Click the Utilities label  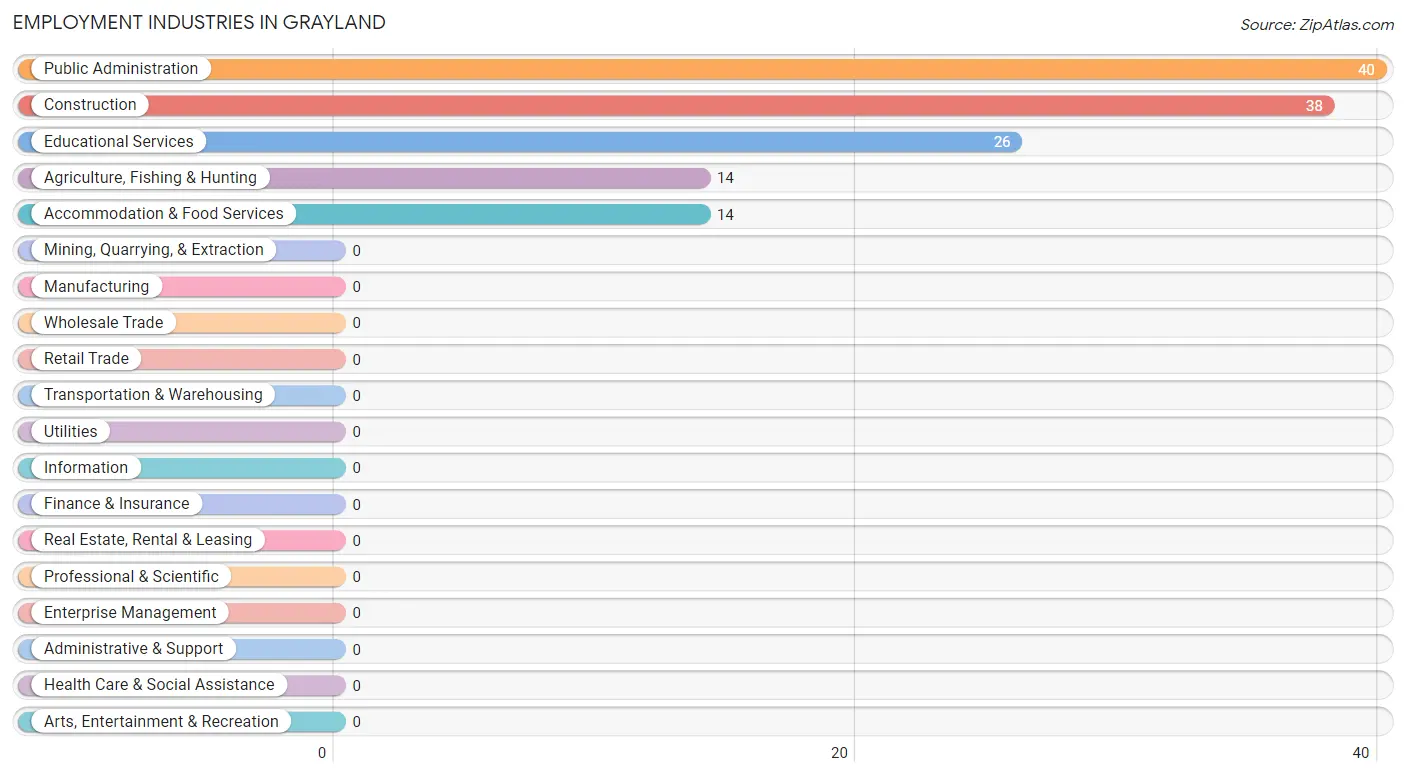coord(71,432)
